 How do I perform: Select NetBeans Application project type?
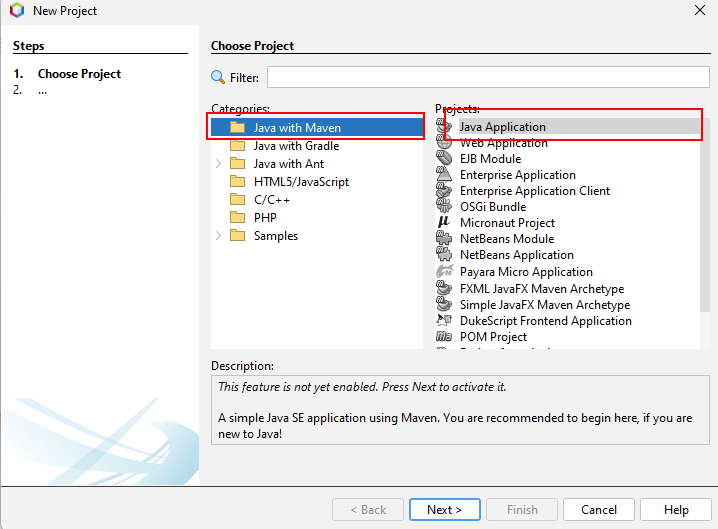click(x=517, y=255)
